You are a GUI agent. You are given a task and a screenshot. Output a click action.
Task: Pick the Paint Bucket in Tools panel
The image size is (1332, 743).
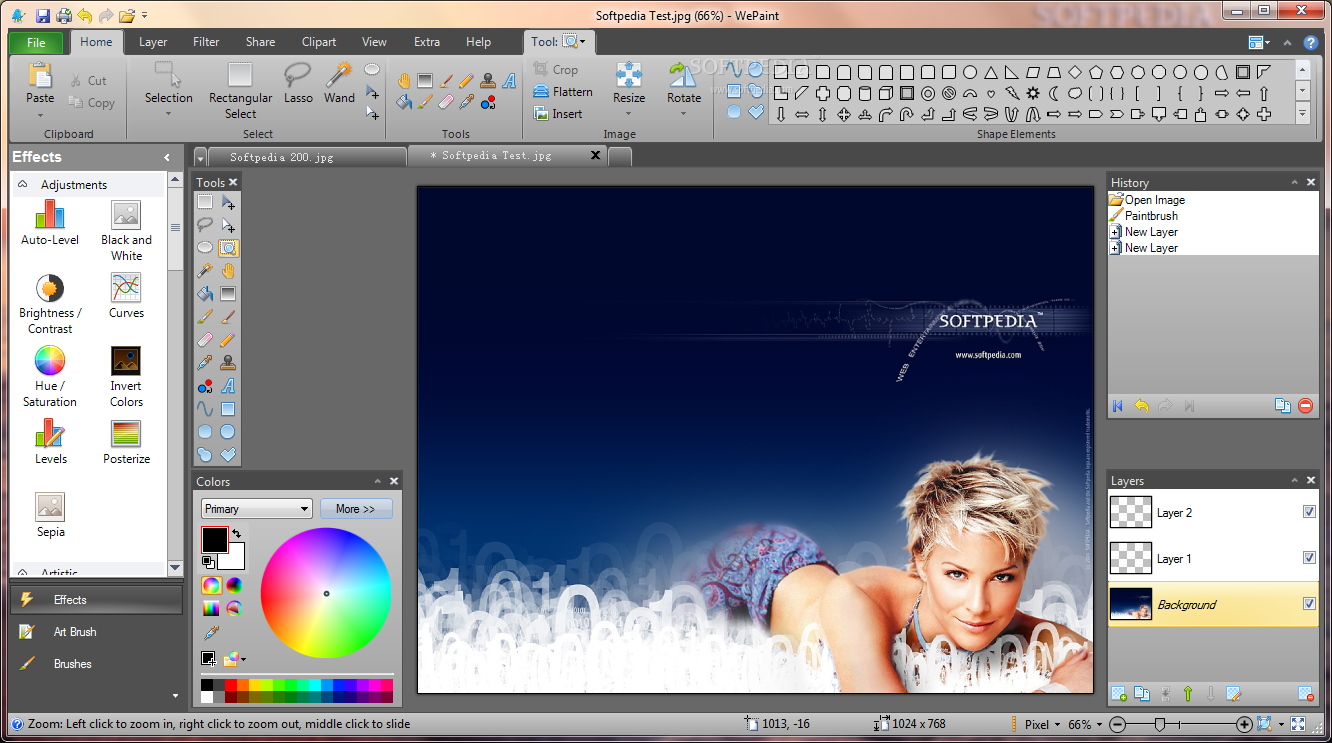tap(205, 293)
